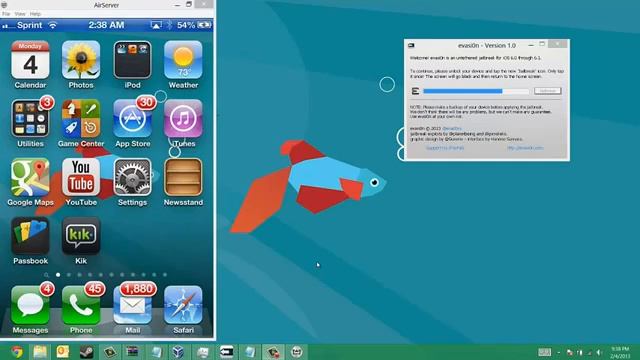
Task: Open the iPod folder icon
Action: 132,60
